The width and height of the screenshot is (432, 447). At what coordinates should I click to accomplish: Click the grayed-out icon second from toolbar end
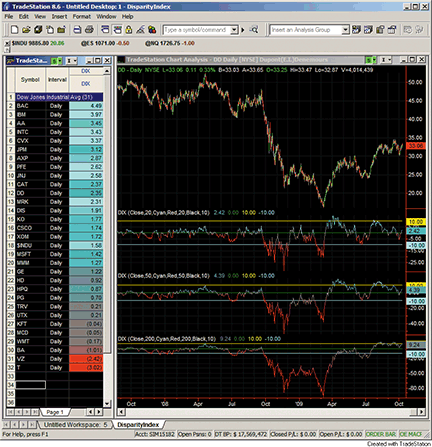tap(408, 30)
